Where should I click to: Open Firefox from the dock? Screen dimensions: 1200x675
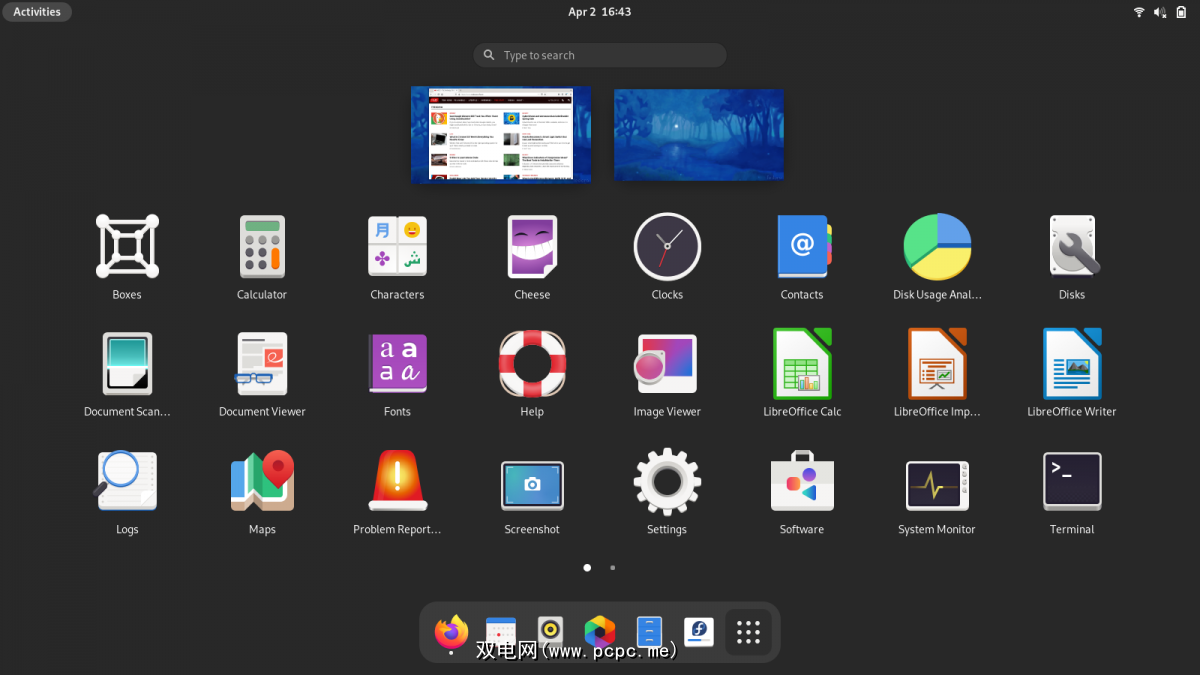coord(451,632)
